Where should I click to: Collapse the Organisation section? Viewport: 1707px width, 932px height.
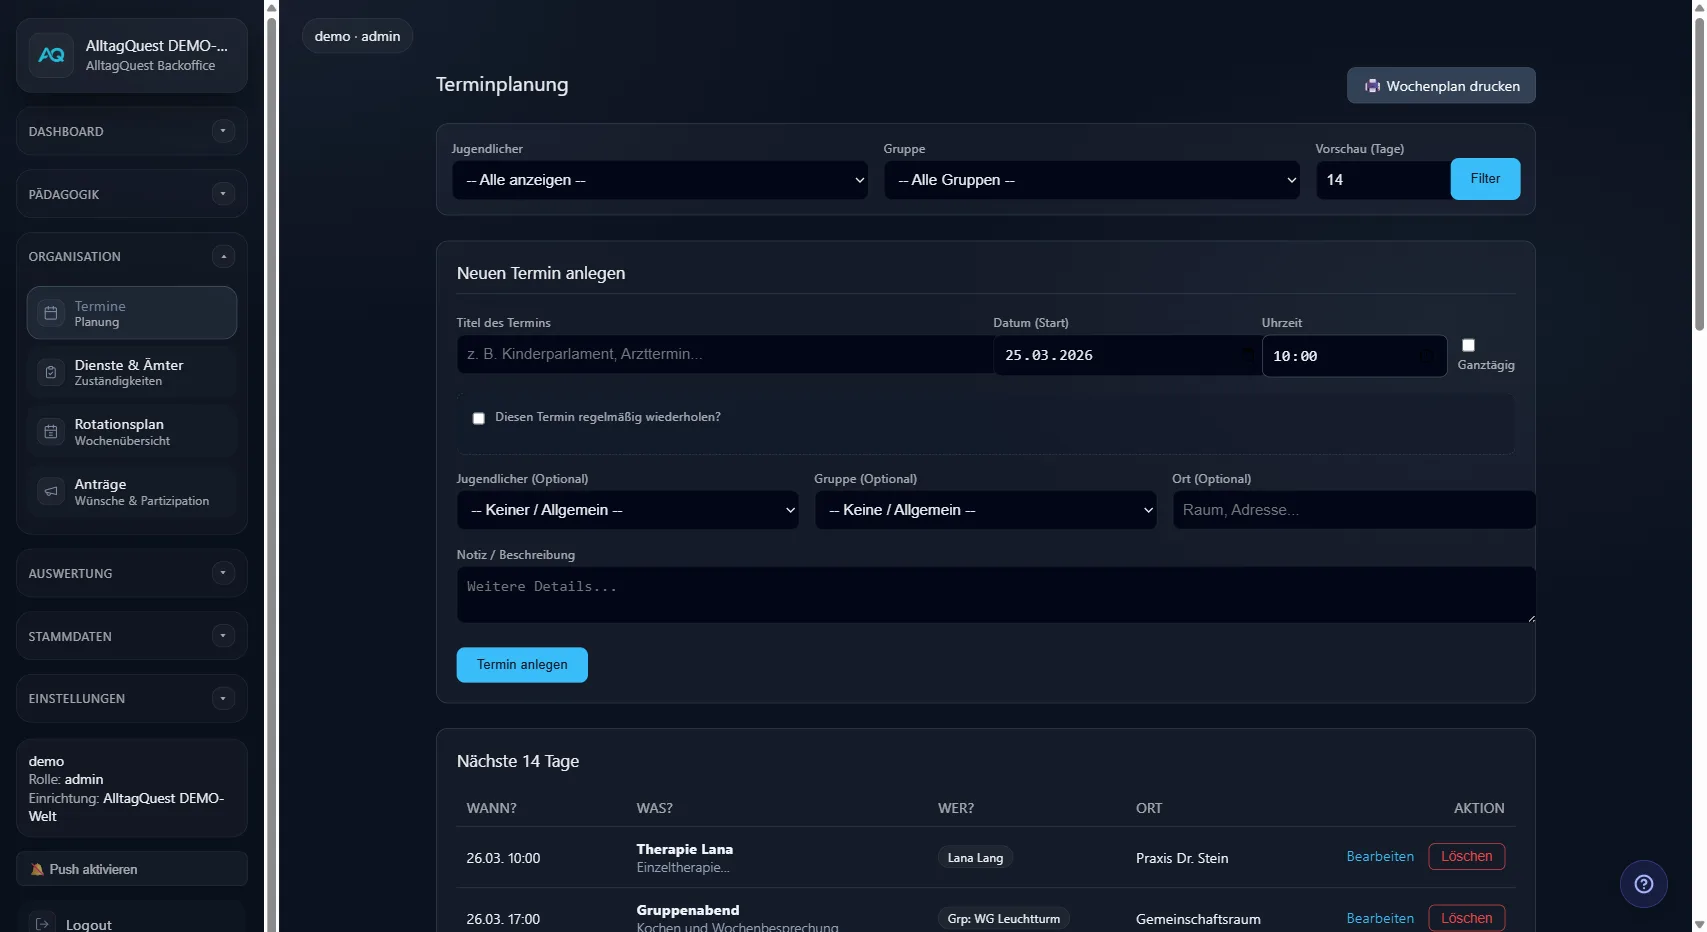tap(224, 257)
